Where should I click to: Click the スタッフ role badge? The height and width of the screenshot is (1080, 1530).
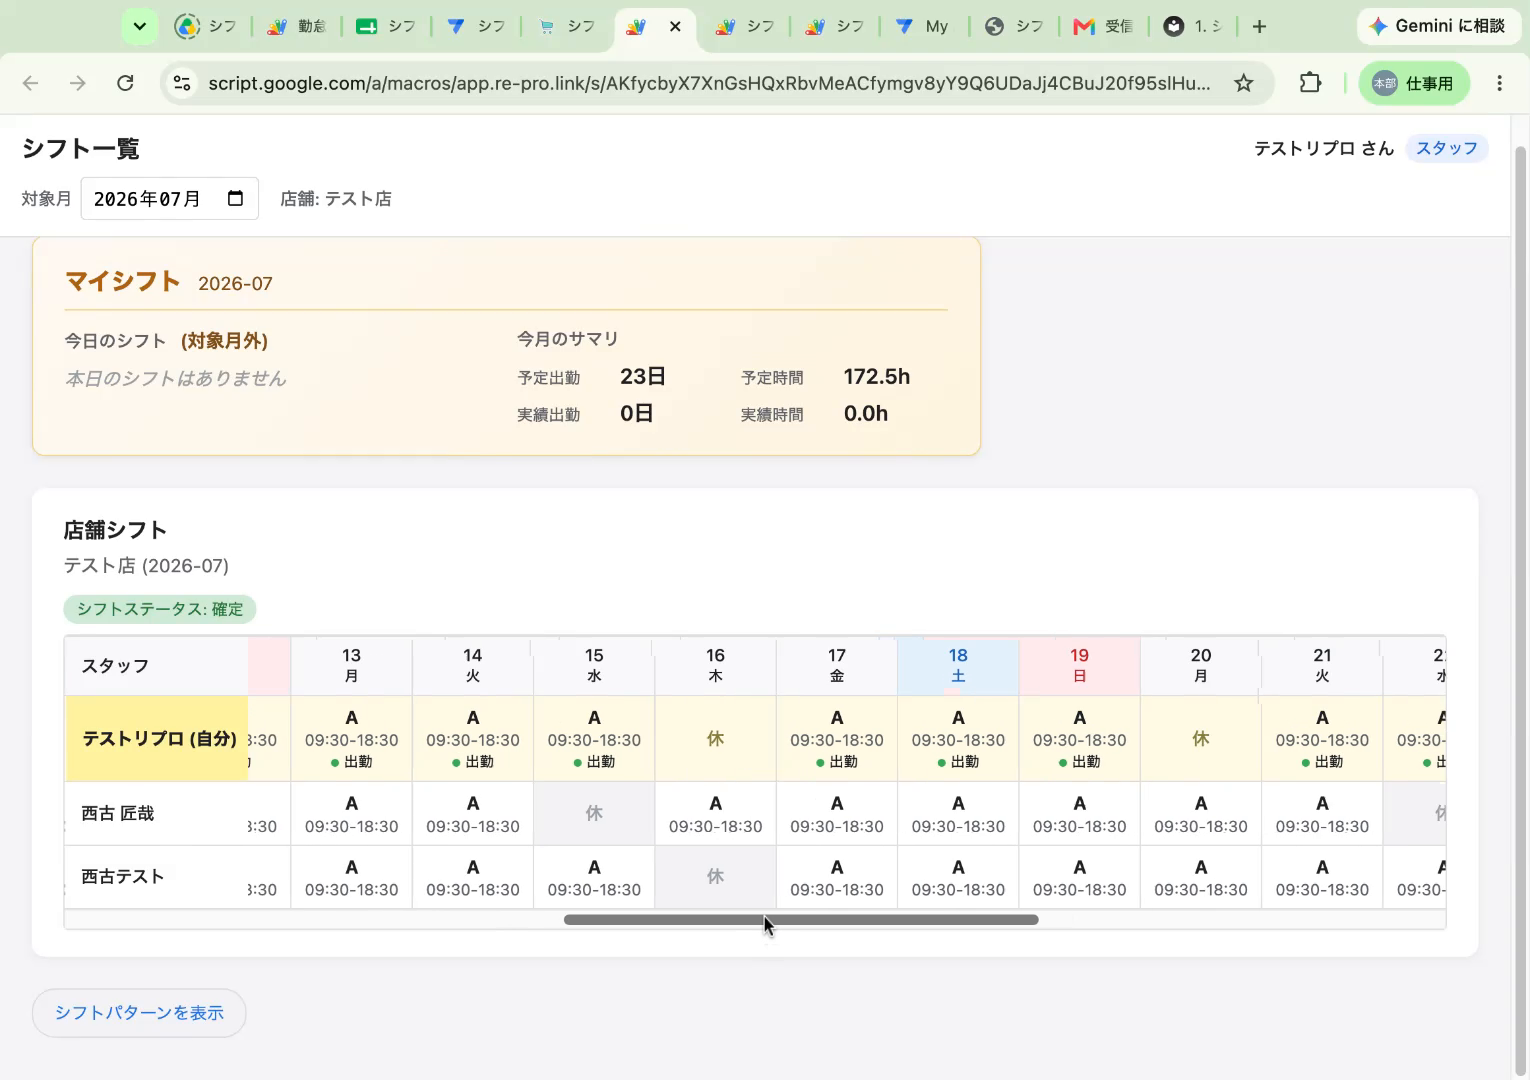coord(1447,148)
